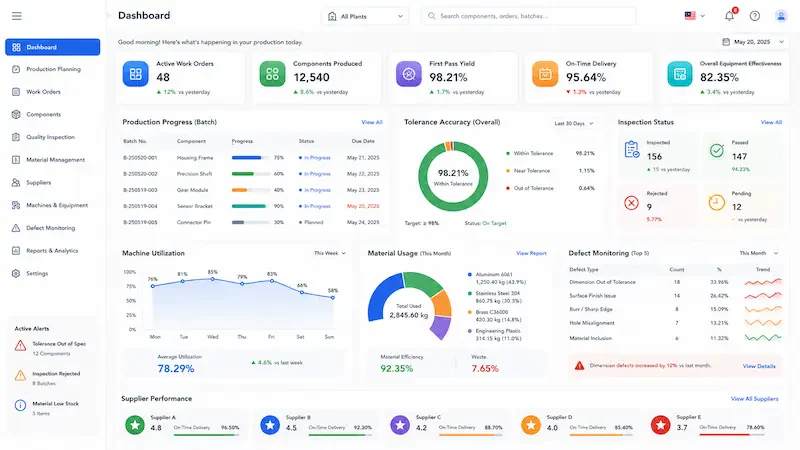Open the This Week utilization dropdown
The image size is (800, 450).
(x=330, y=253)
